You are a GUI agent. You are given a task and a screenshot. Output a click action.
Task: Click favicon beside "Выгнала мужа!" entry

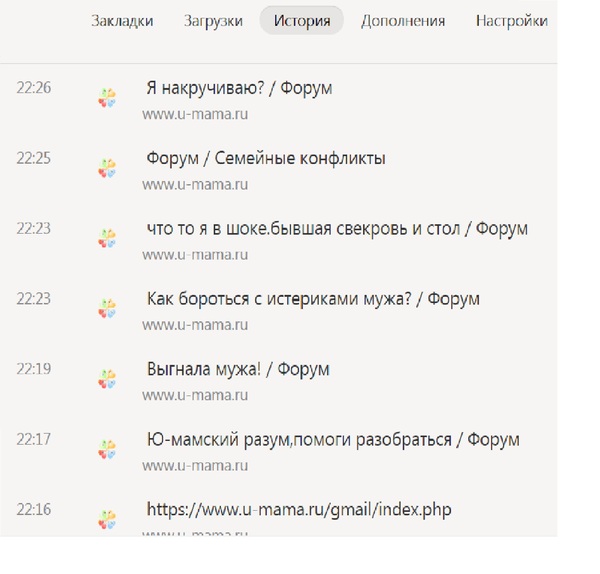[107, 378]
